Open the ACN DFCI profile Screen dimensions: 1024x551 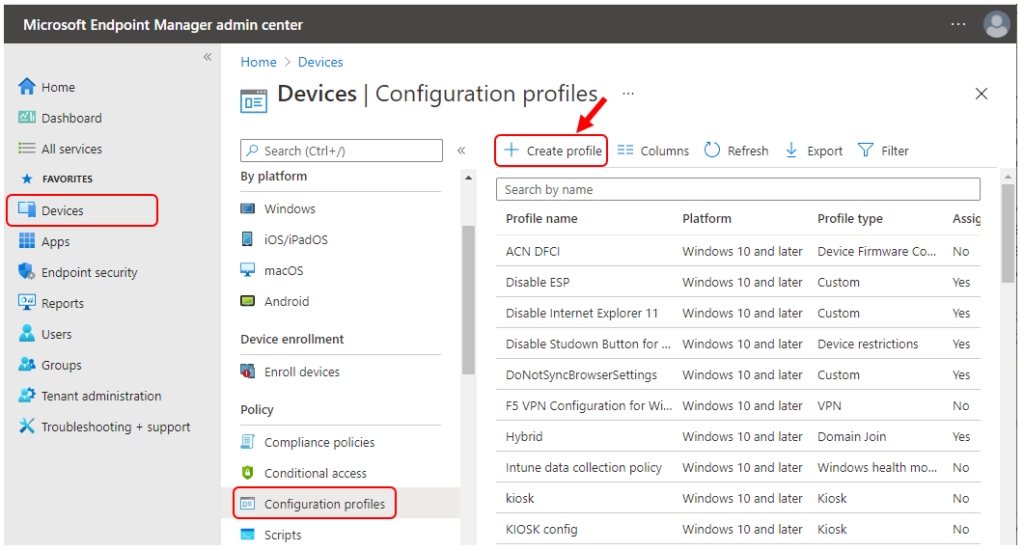533,251
